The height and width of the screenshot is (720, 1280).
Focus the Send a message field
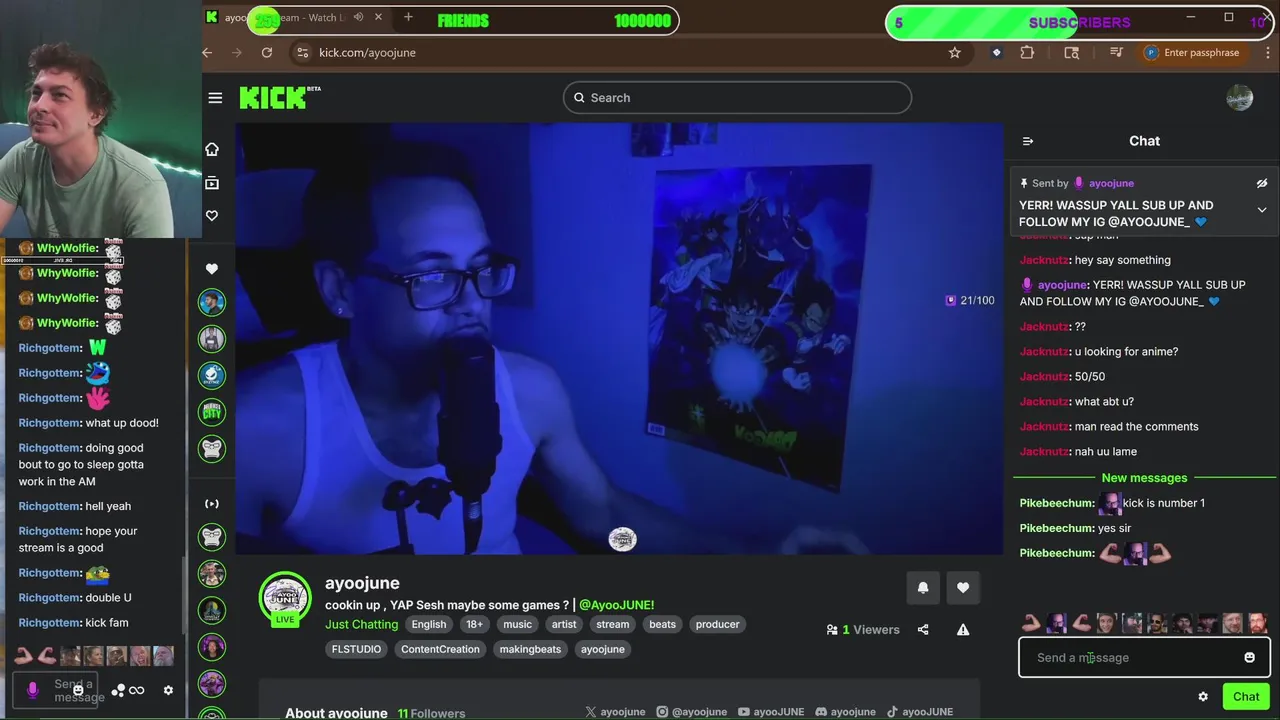tap(1144, 658)
